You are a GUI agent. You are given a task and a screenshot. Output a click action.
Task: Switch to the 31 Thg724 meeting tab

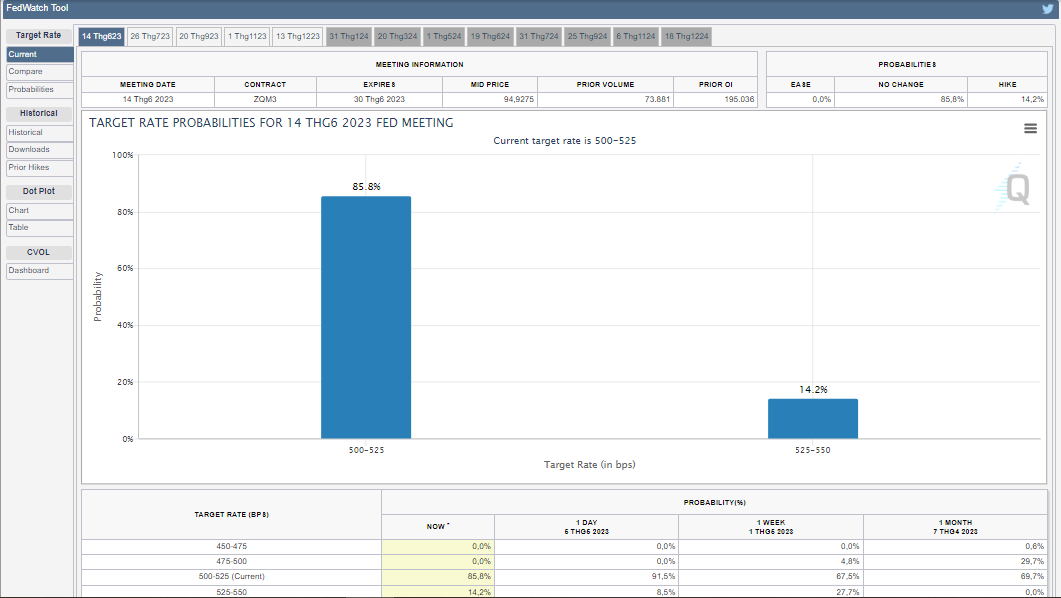click(x=539, y=37)
